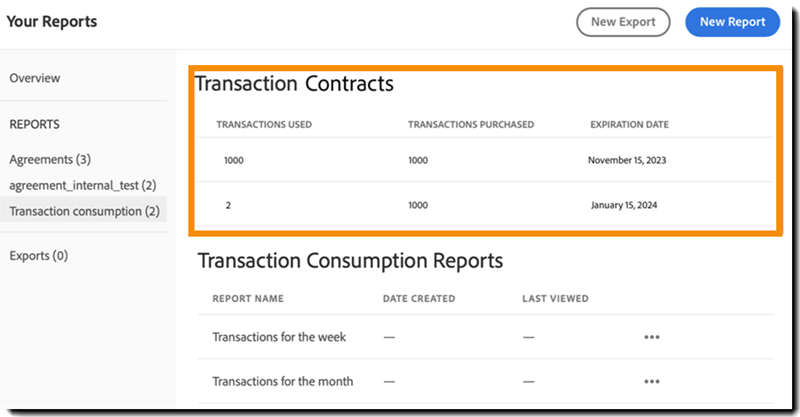Open the Overview section

35,78
